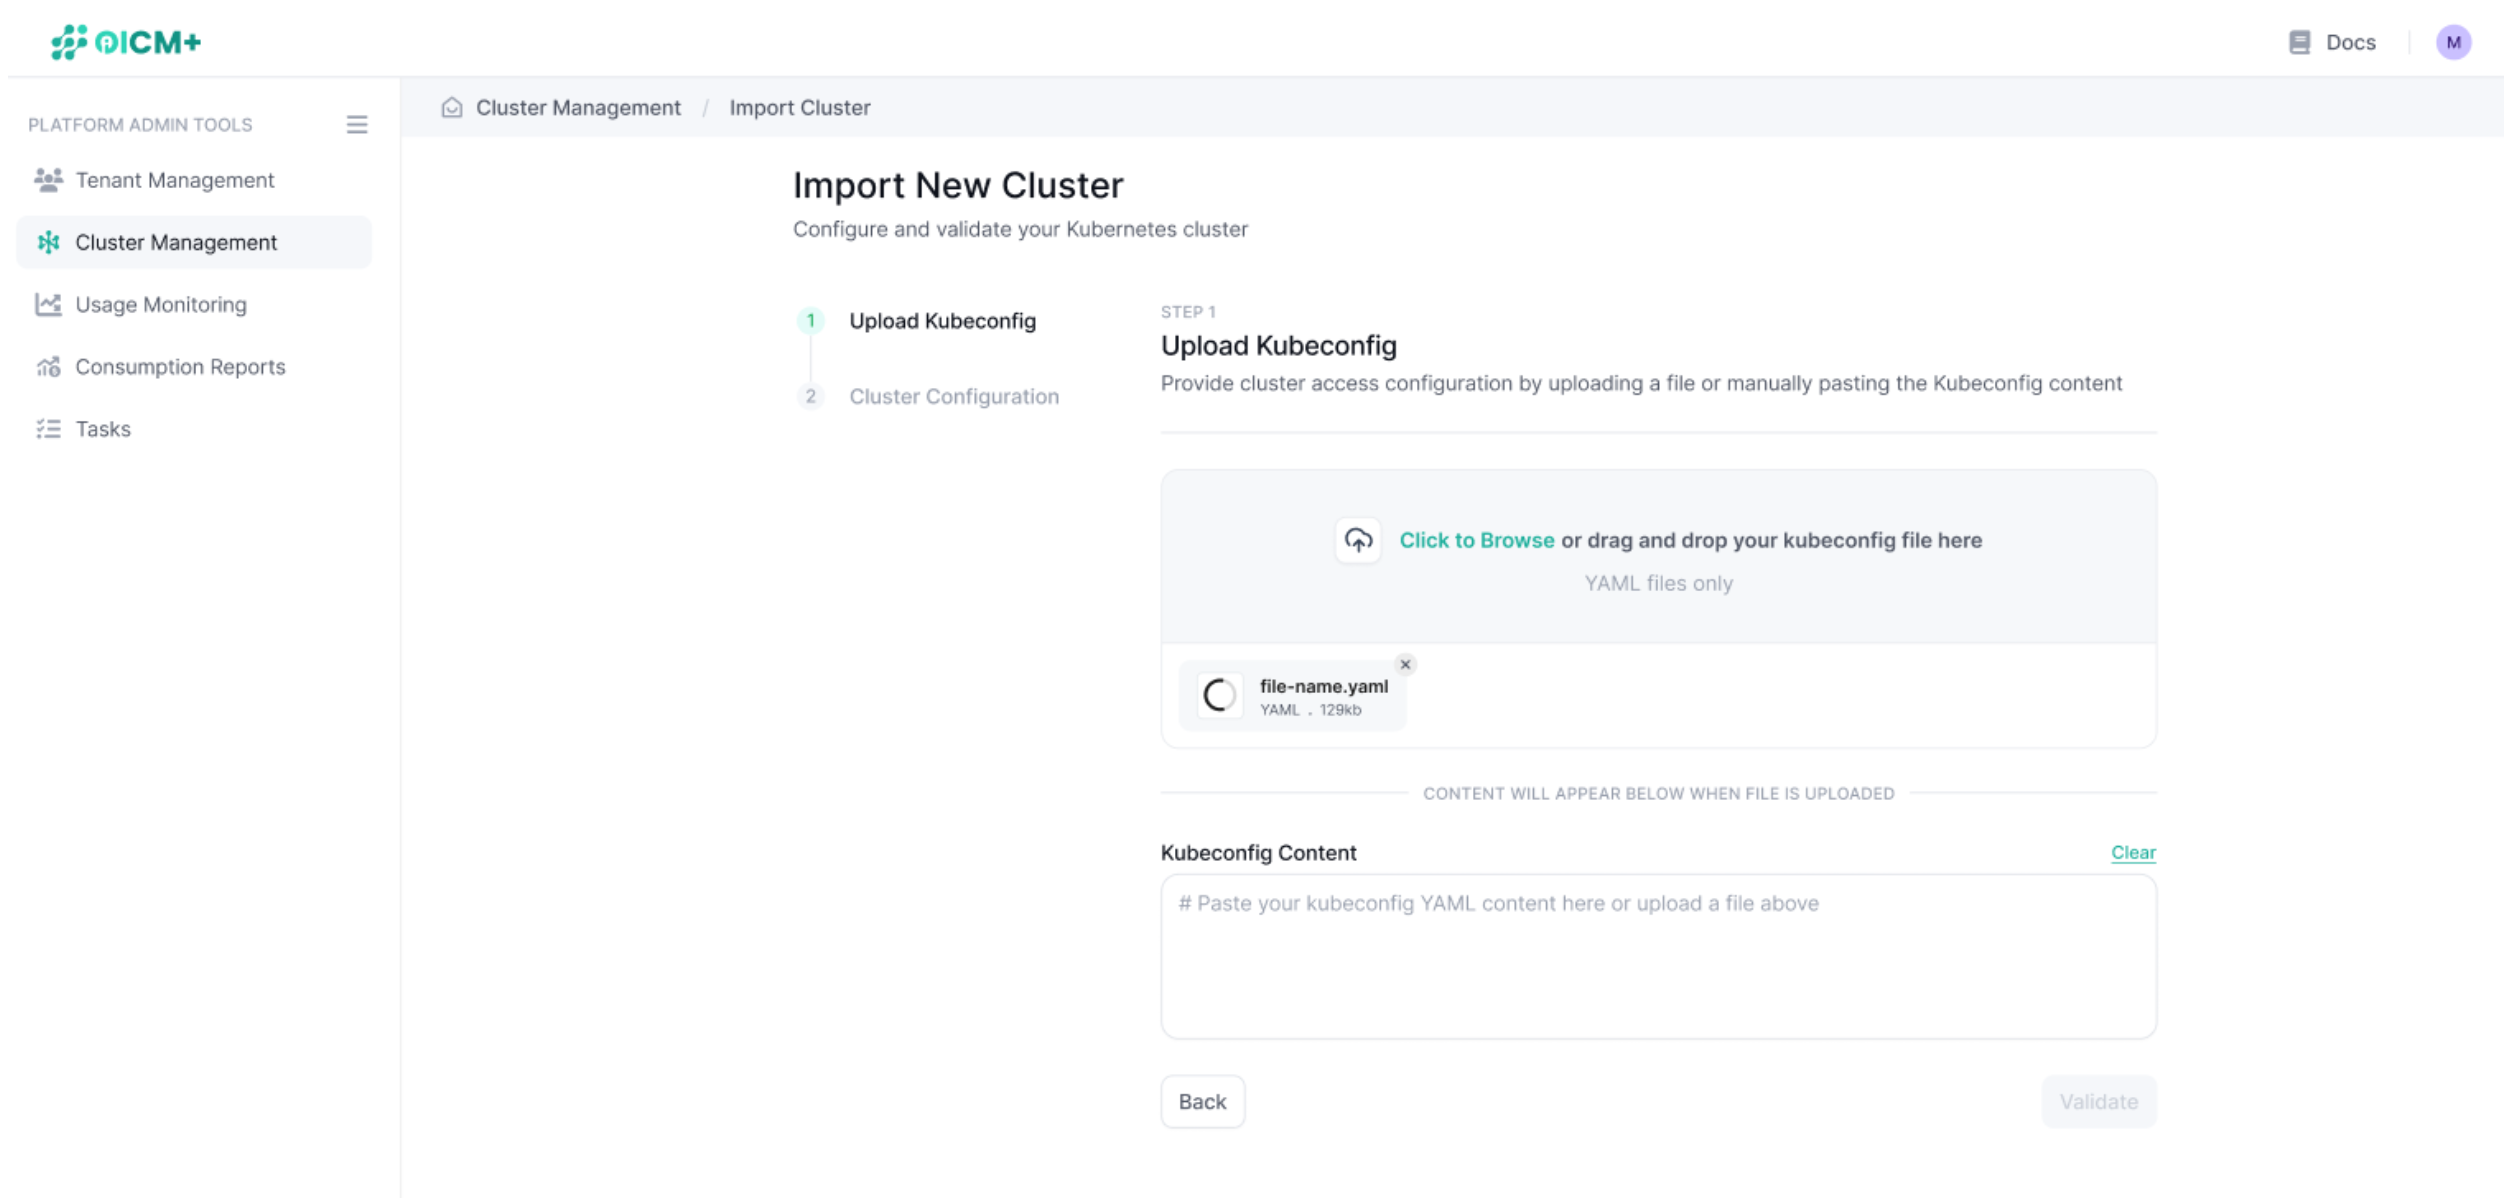Open Cluster Management from the breadcrumb
This screenshot has width=2508, height=1198.
578,107
